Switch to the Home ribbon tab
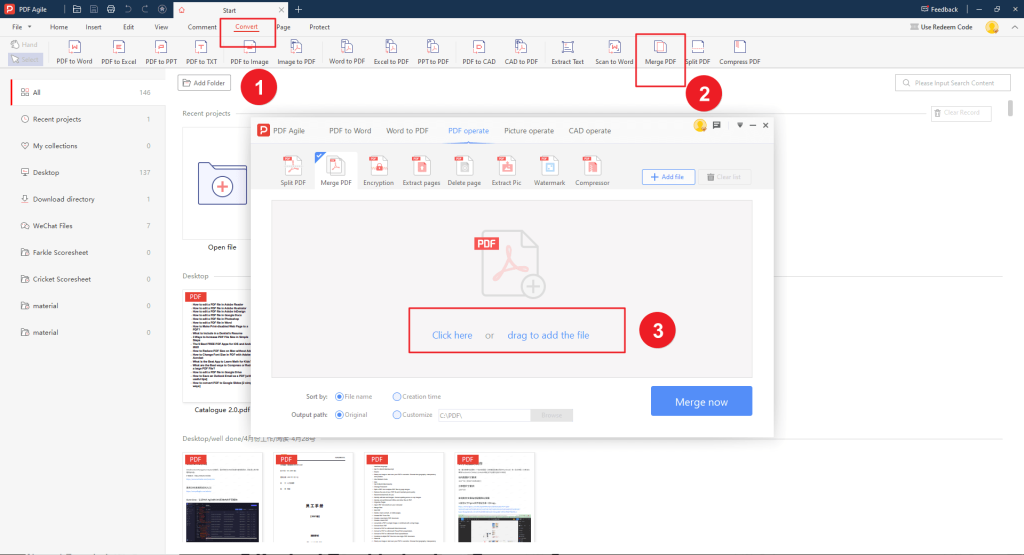The width and height of the screenshot is (1024, 555). pos(59,27)
